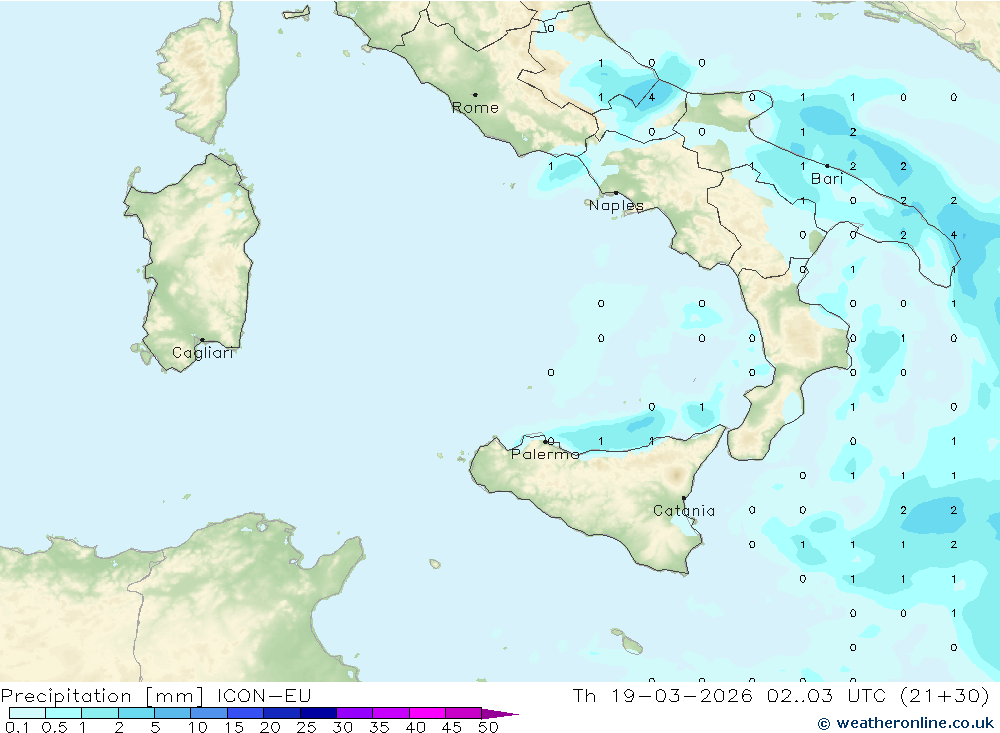Select the Bari city label
Screen dimensions: 1000x733
click(x=827, y=179)
